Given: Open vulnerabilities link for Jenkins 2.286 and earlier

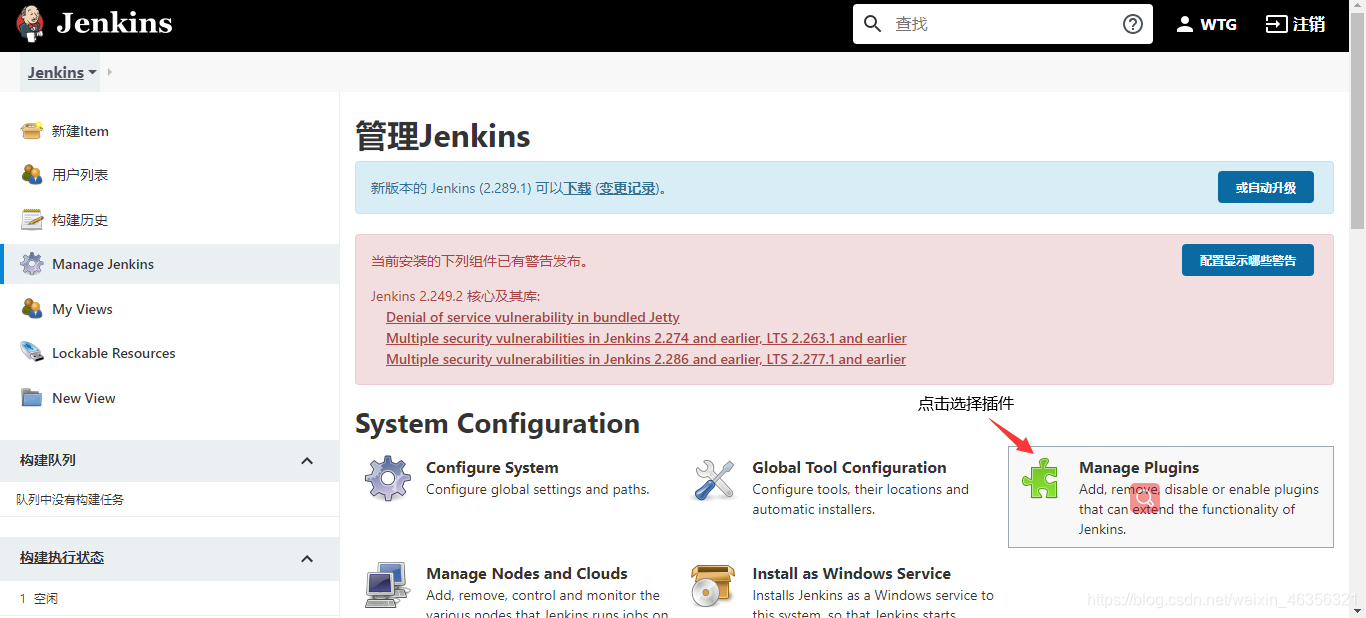Looking at the screenshot, I should click(646, 359).
